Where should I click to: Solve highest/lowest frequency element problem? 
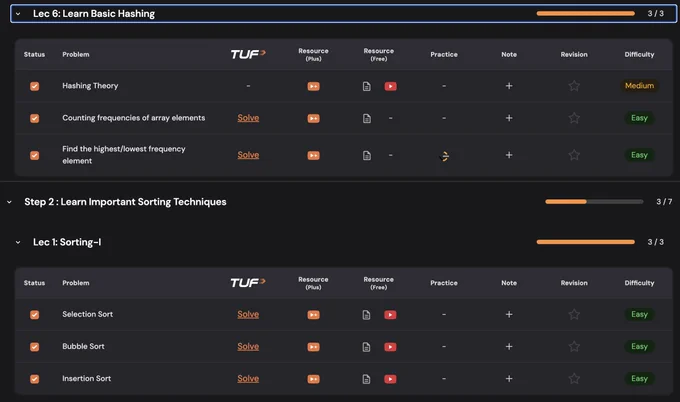(x=248, y=155)
